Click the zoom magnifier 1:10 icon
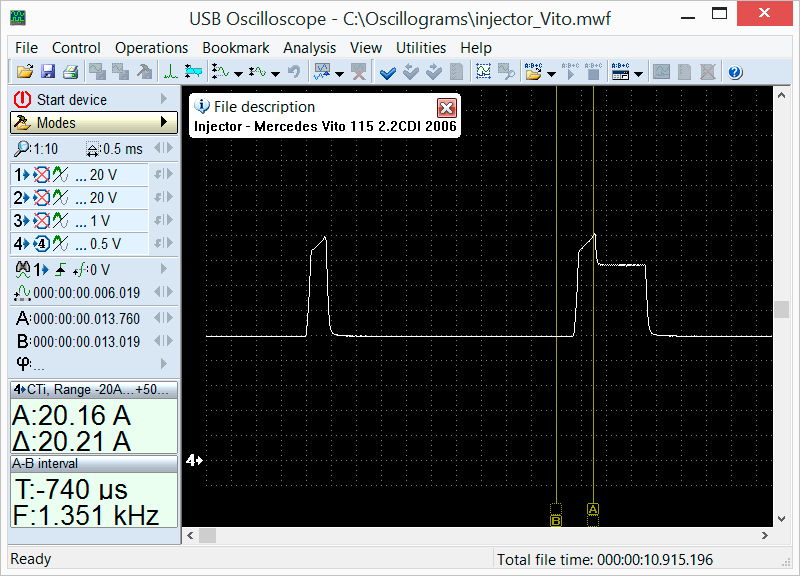The height and width of the screenshot is (576, 800). pos(24,149)
